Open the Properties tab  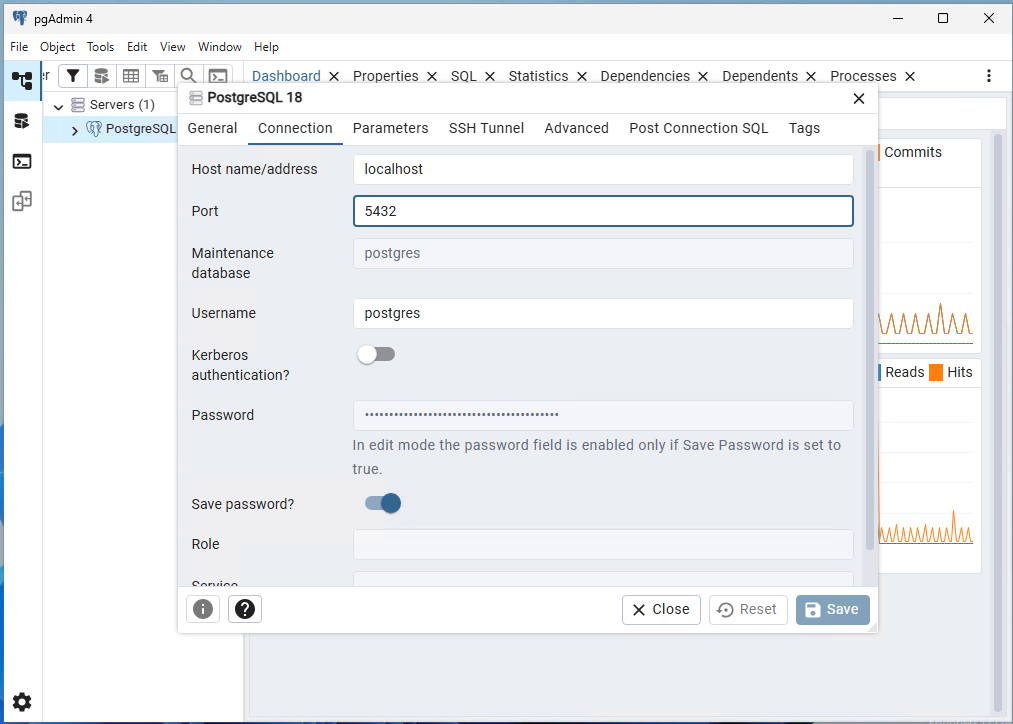[386, 76]
